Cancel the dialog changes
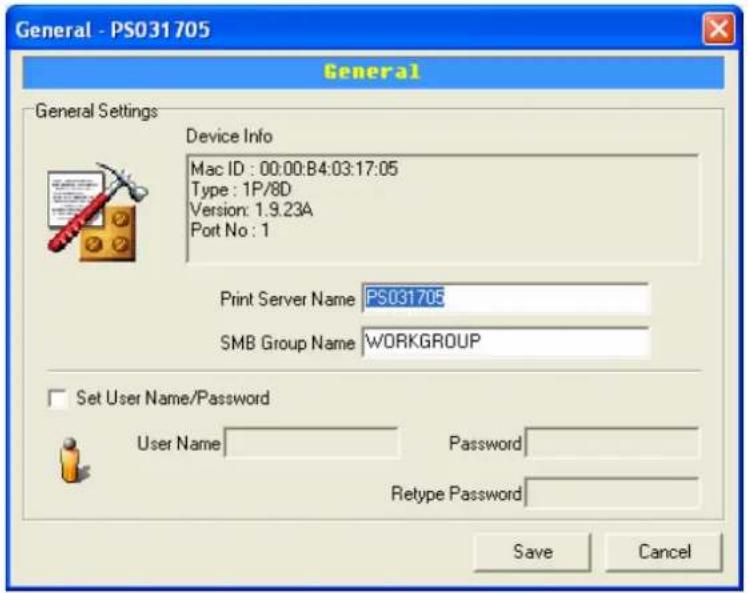The width and height of the screenshot is (748, 593). (x=664, y=552)
